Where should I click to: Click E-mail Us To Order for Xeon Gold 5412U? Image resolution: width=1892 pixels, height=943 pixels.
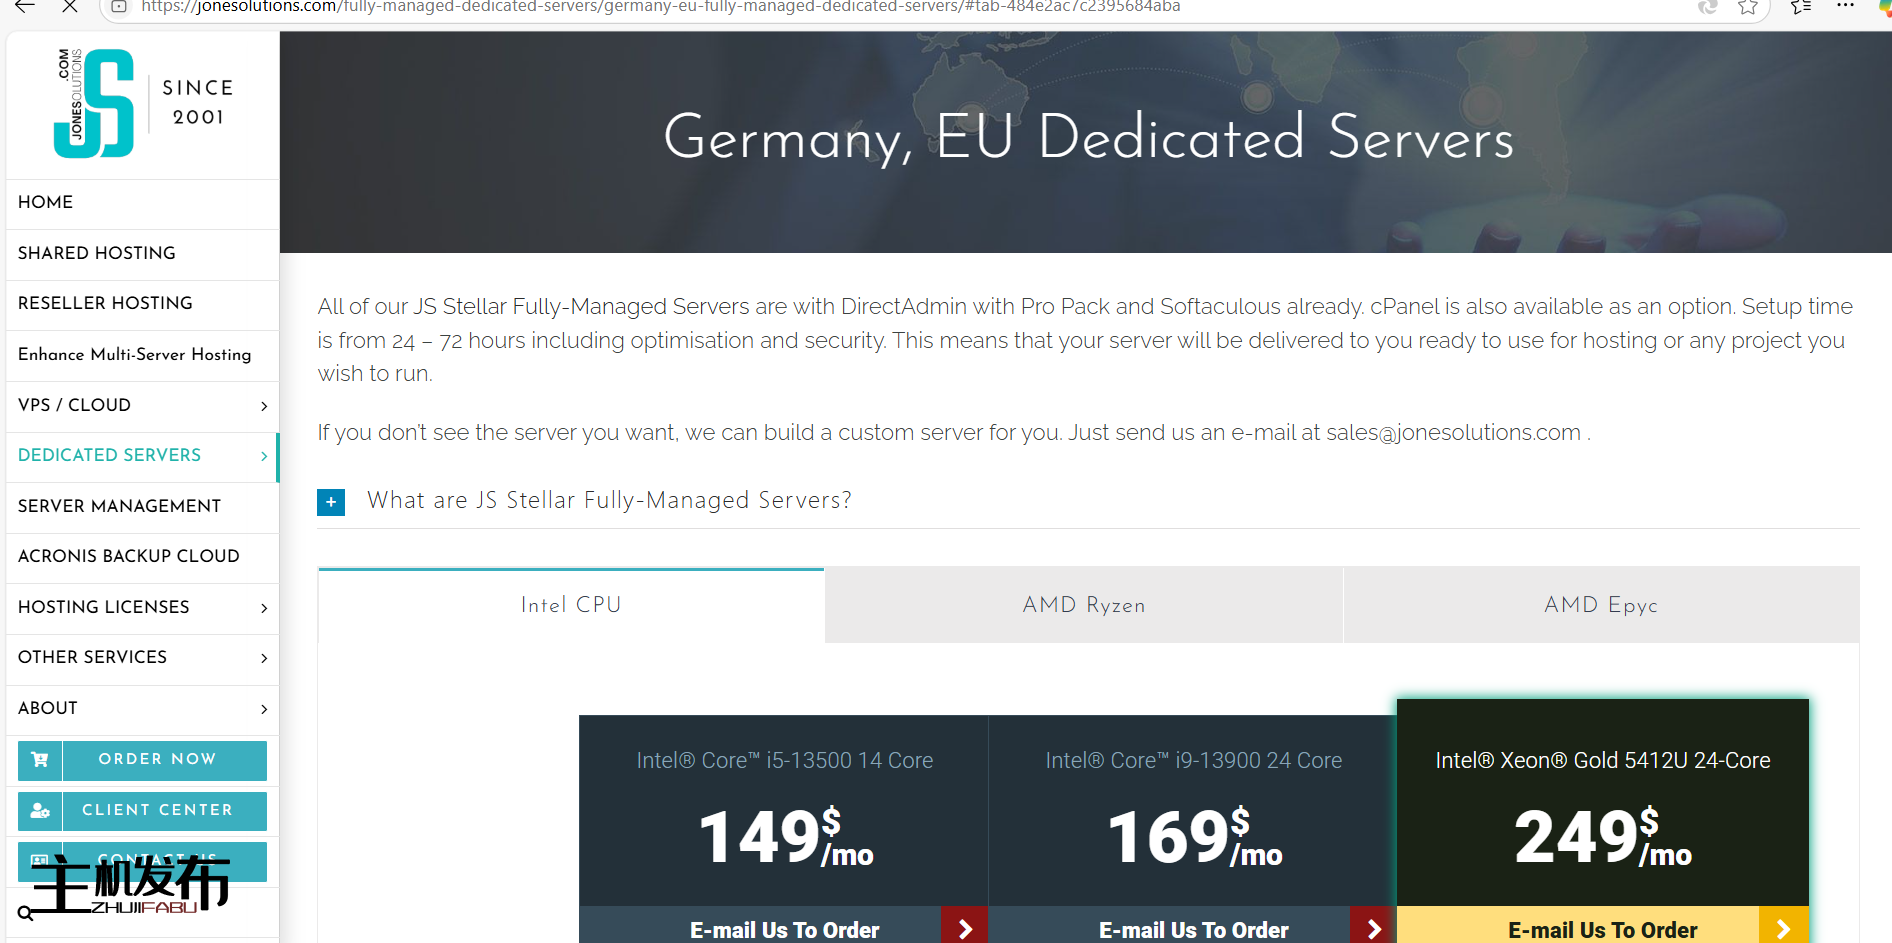1602,929
